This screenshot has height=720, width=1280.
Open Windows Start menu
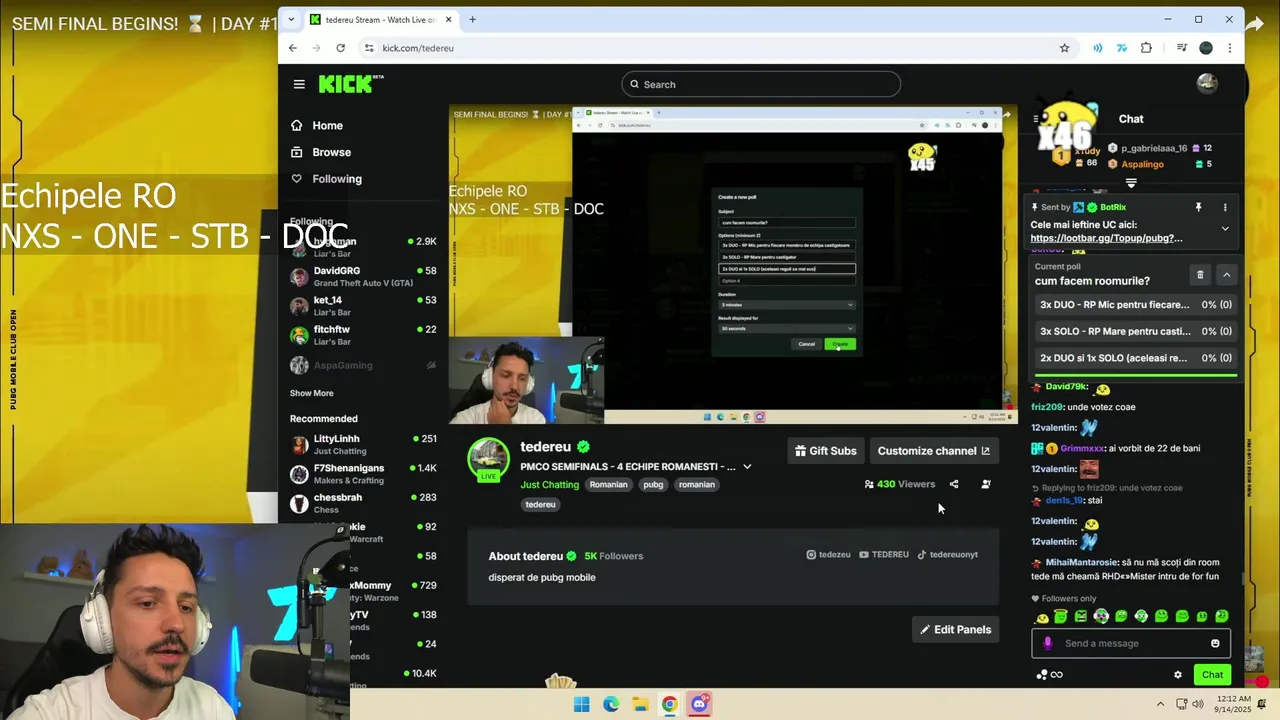click(x=581, y=704)
